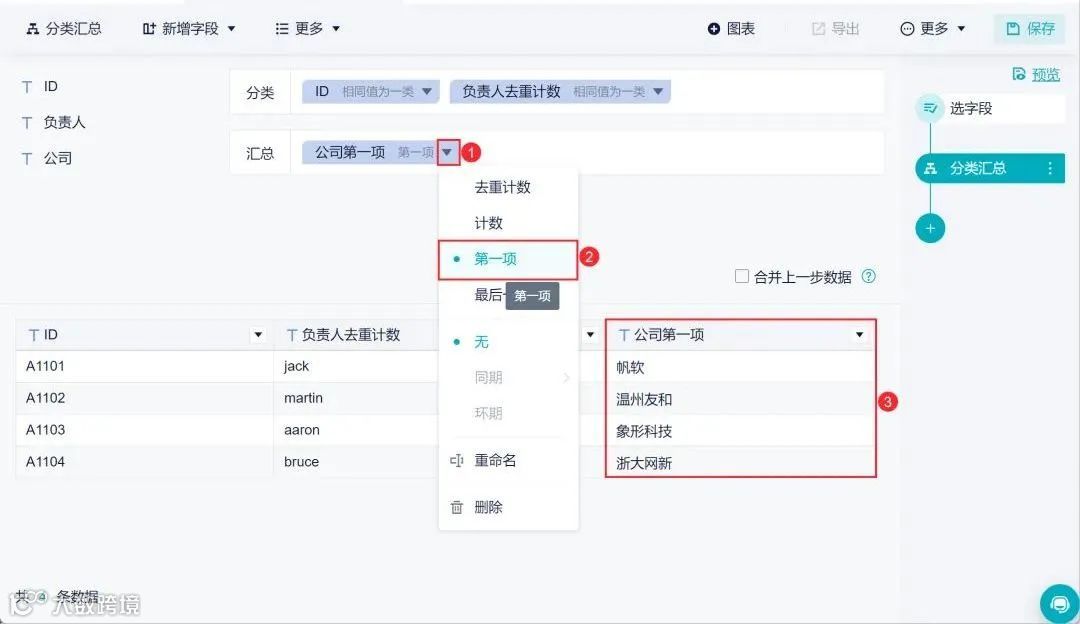Click the + icon to add an analysis step
The height and width of the screenshot is (624, 1080).
(x=930, y=228)
